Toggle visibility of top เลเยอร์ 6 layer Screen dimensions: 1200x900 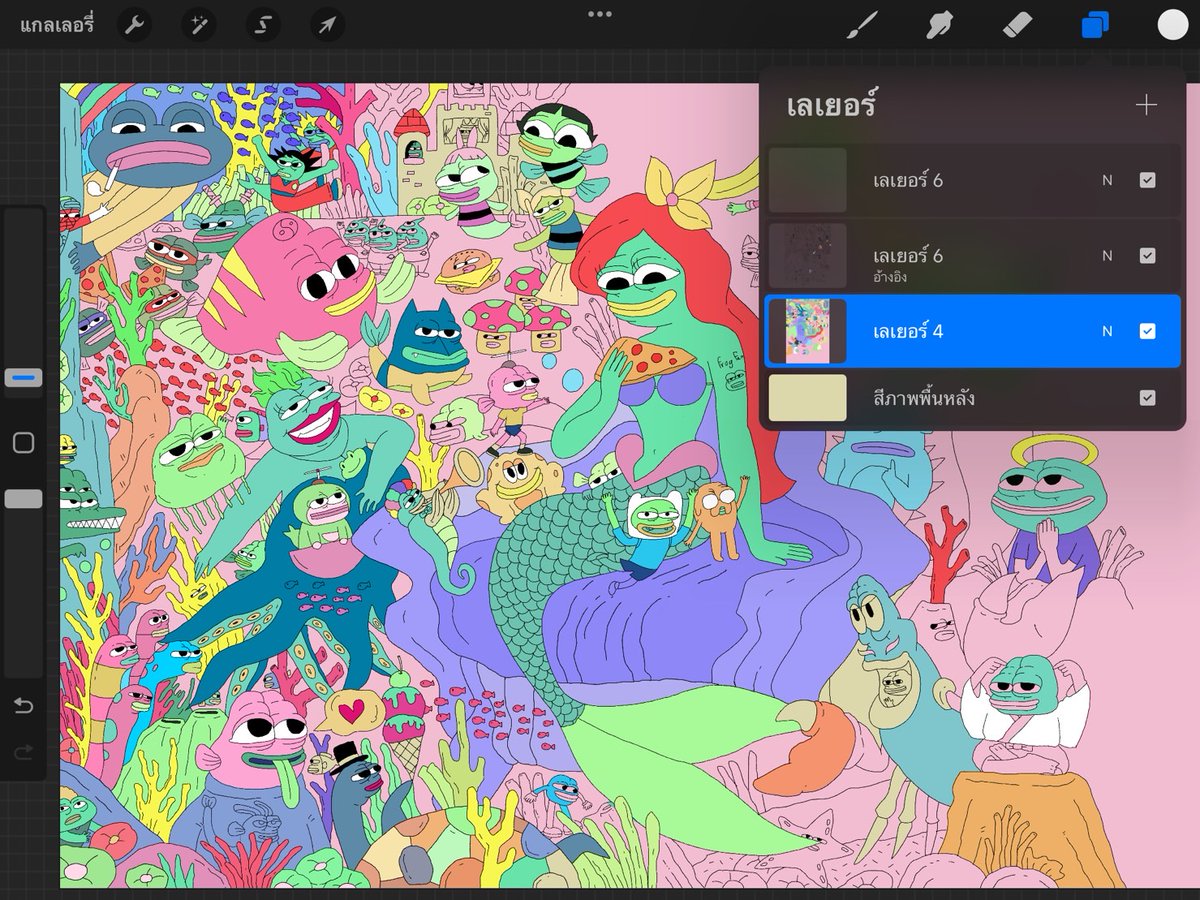click(x=1147, y=180)
